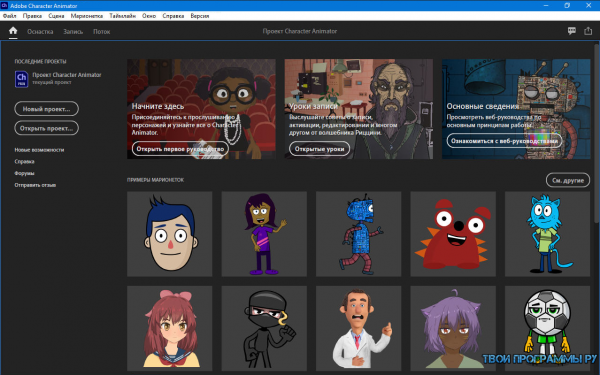Click the share export icon
This screenshot has width=600, height=375.
click(588, 31)
